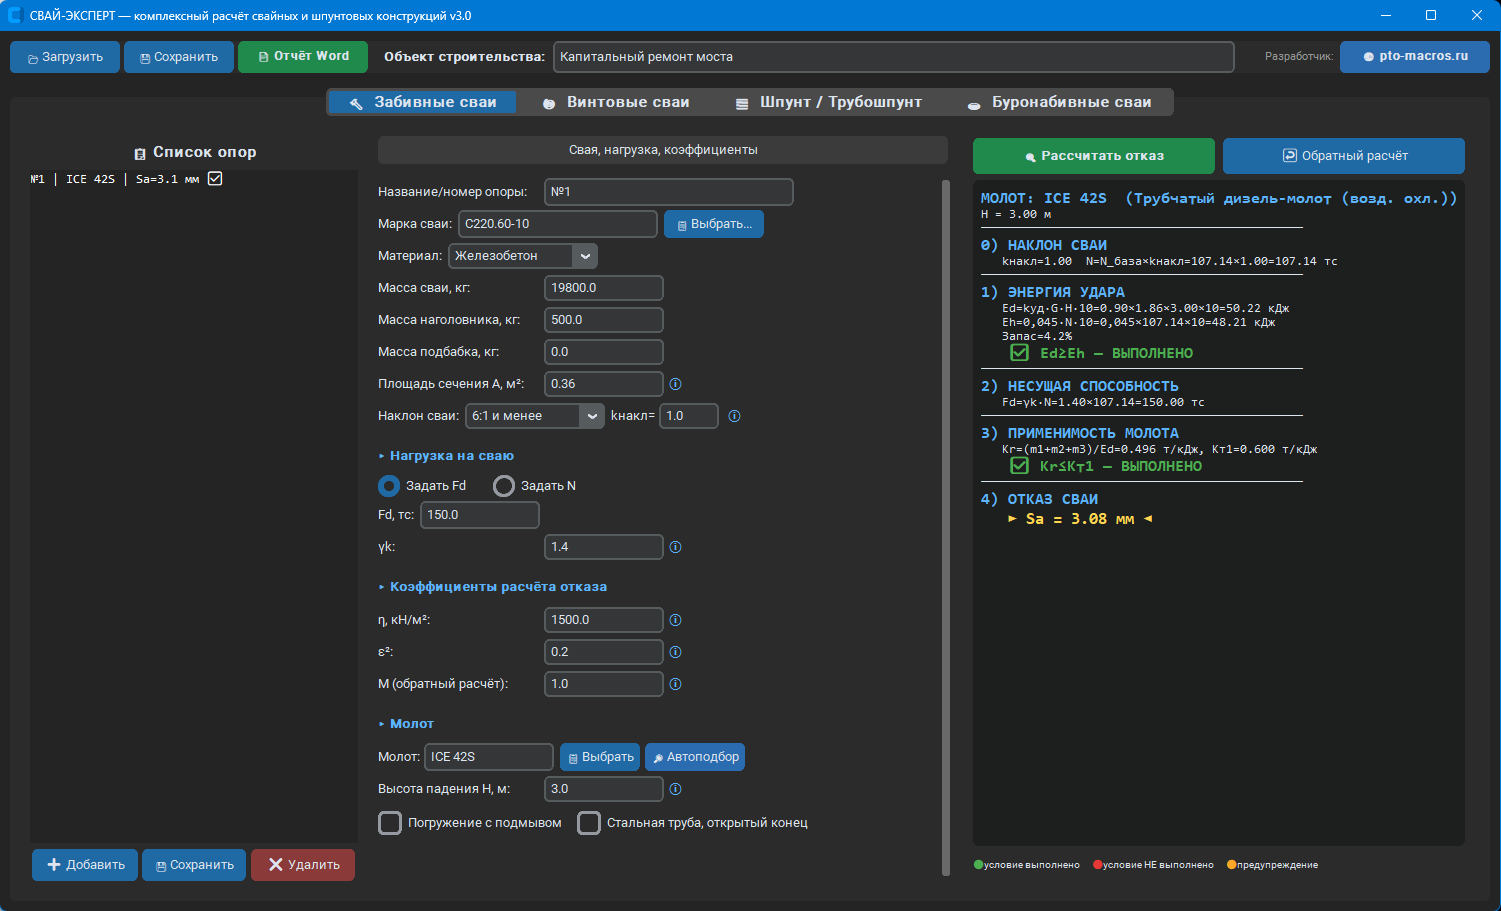This screenshot has height=911, width=1501.
Task: Open info tooltip for γk coefficient
Action: coord(675,547)
